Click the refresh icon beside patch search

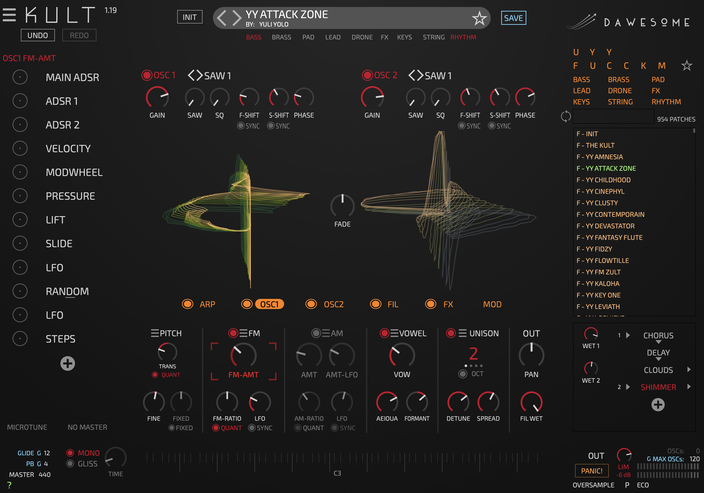(x=566, y=116)
